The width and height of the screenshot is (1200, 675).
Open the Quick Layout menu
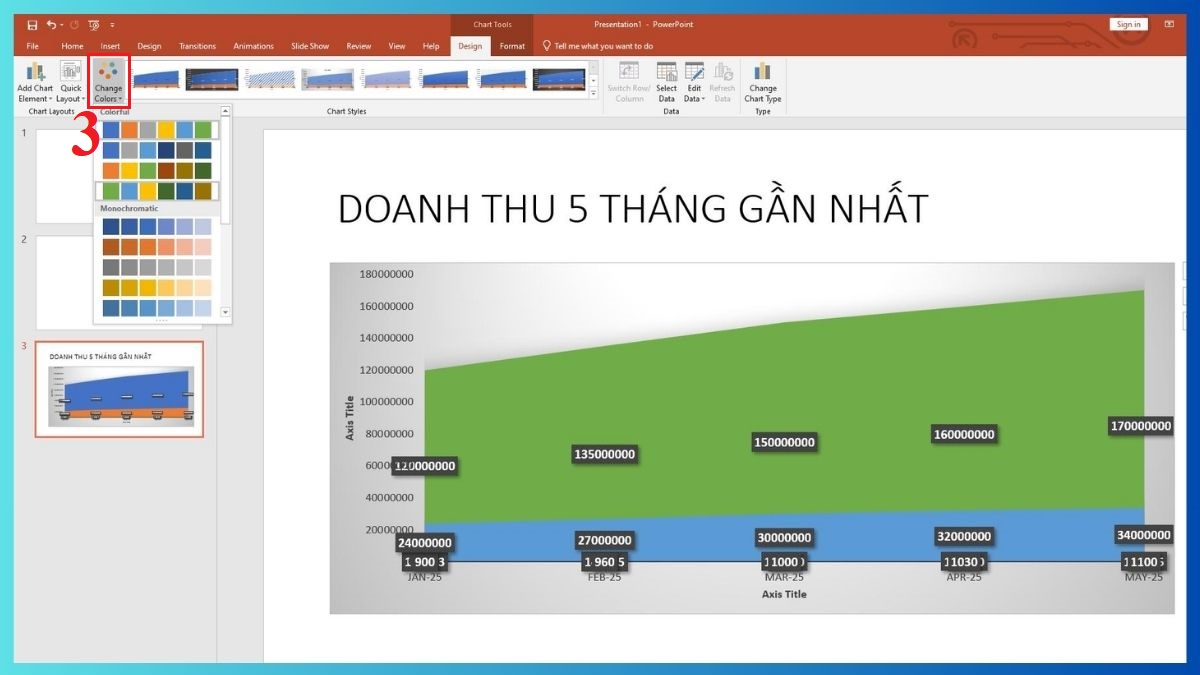(x=69, y=80)
